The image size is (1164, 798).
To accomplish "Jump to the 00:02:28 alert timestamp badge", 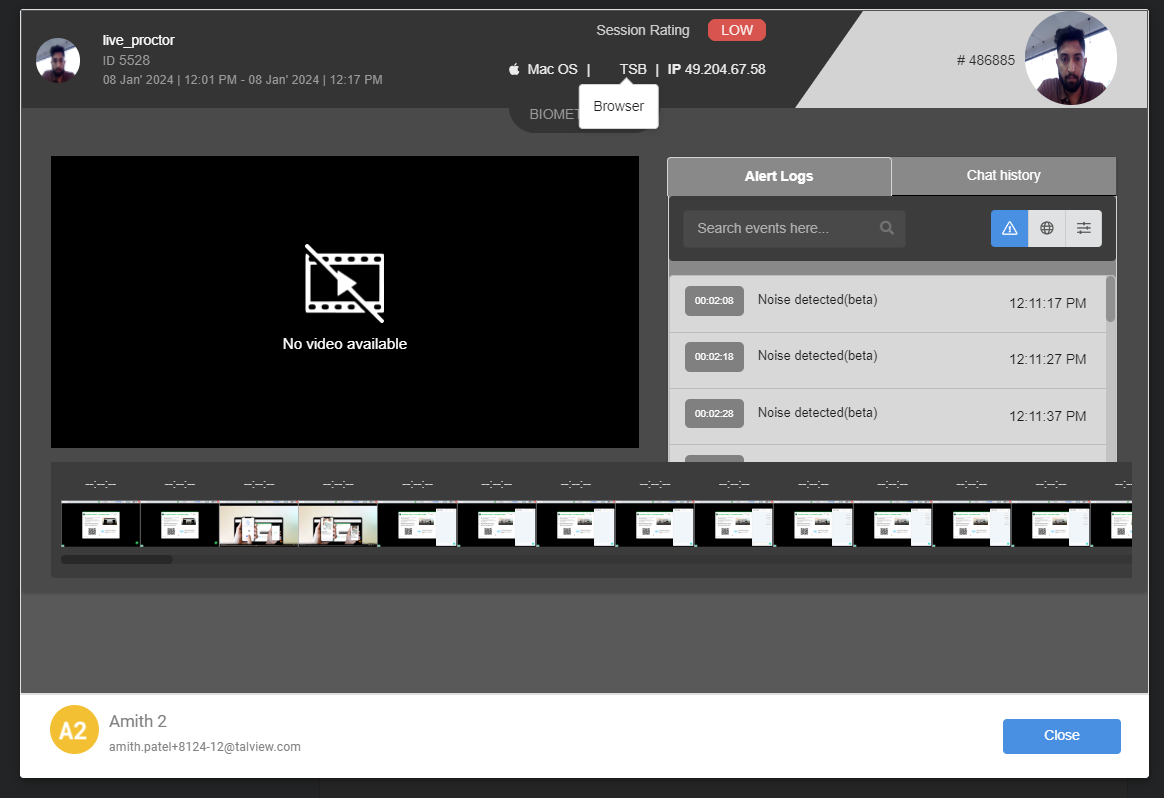I will 714,413.
